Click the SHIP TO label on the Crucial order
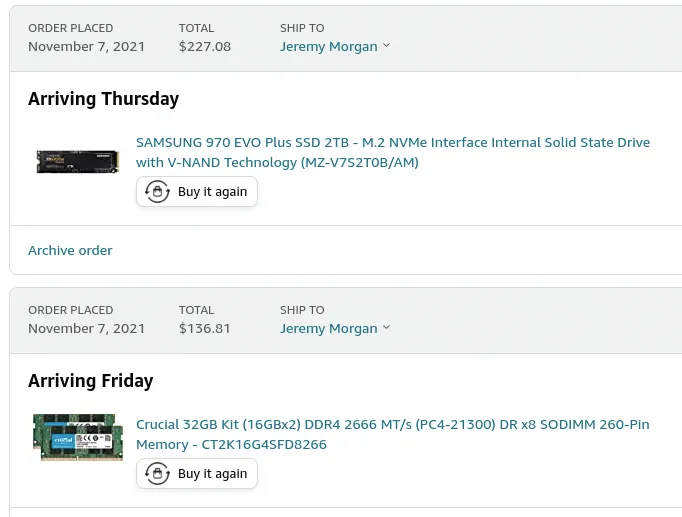This screenshot has height=517, width=682. 302,310
